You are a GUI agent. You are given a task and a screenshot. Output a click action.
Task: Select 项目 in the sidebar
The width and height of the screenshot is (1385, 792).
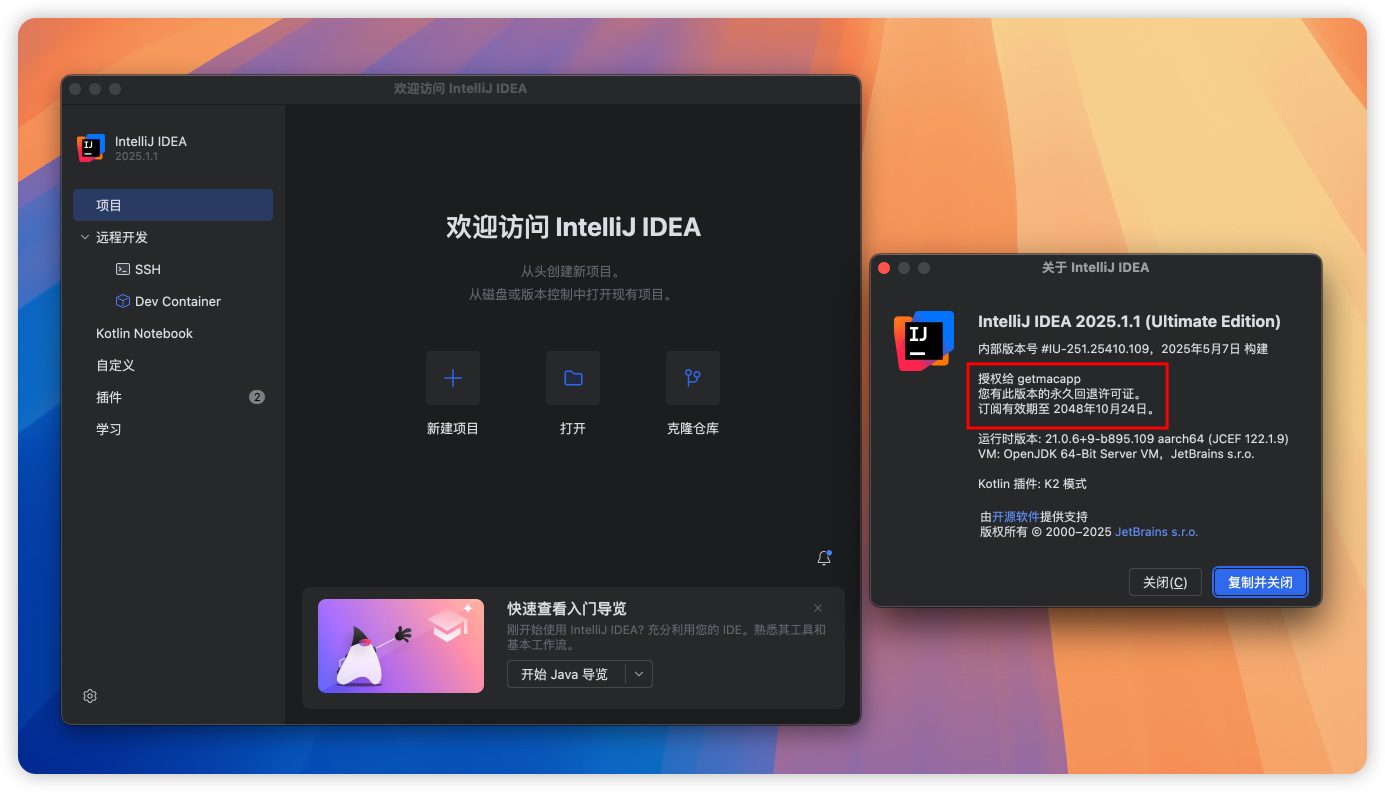click(173, 205)
